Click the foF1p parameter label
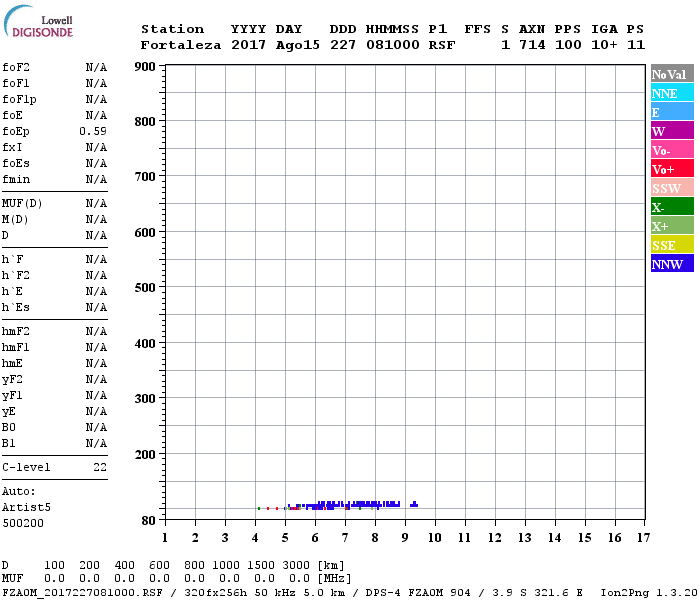This screenshot has width=700, height=600. click(19, 100)
